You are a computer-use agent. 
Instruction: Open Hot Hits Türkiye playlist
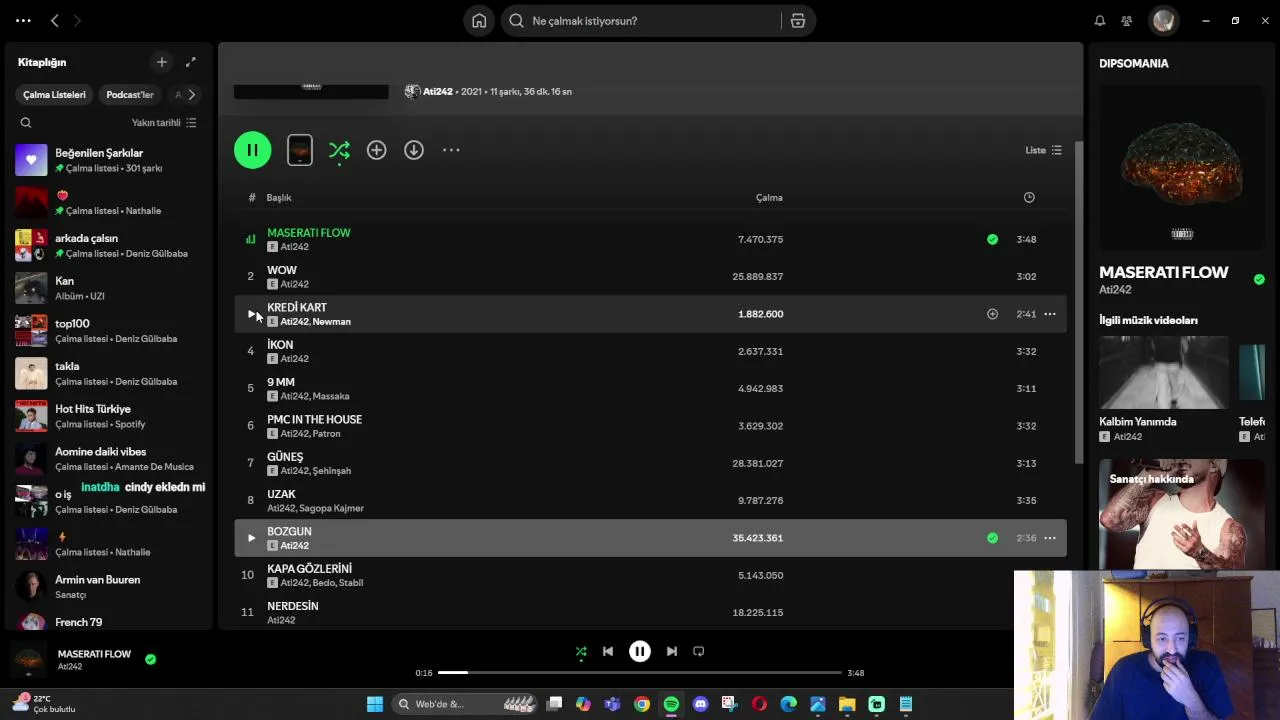pos(110,416)
